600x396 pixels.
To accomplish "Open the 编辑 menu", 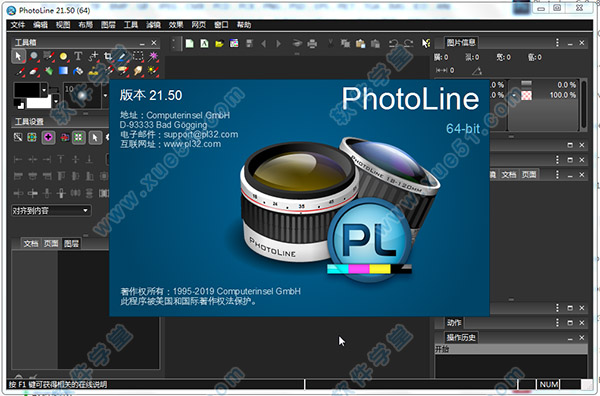I will coord(40,25).
